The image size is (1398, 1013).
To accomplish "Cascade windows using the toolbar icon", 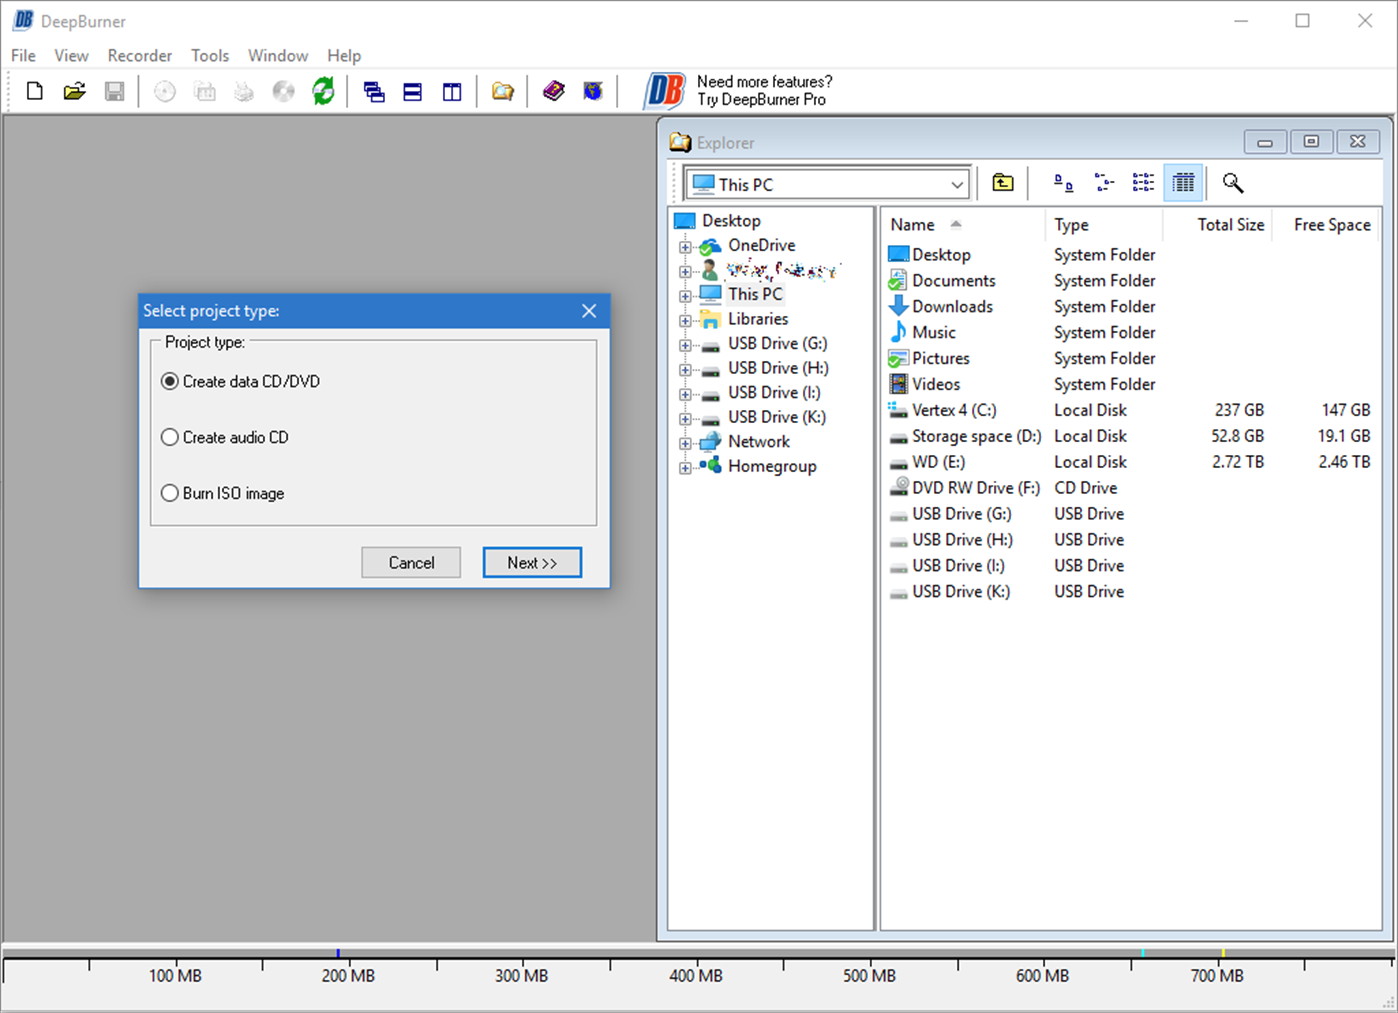I will [374, 92].
